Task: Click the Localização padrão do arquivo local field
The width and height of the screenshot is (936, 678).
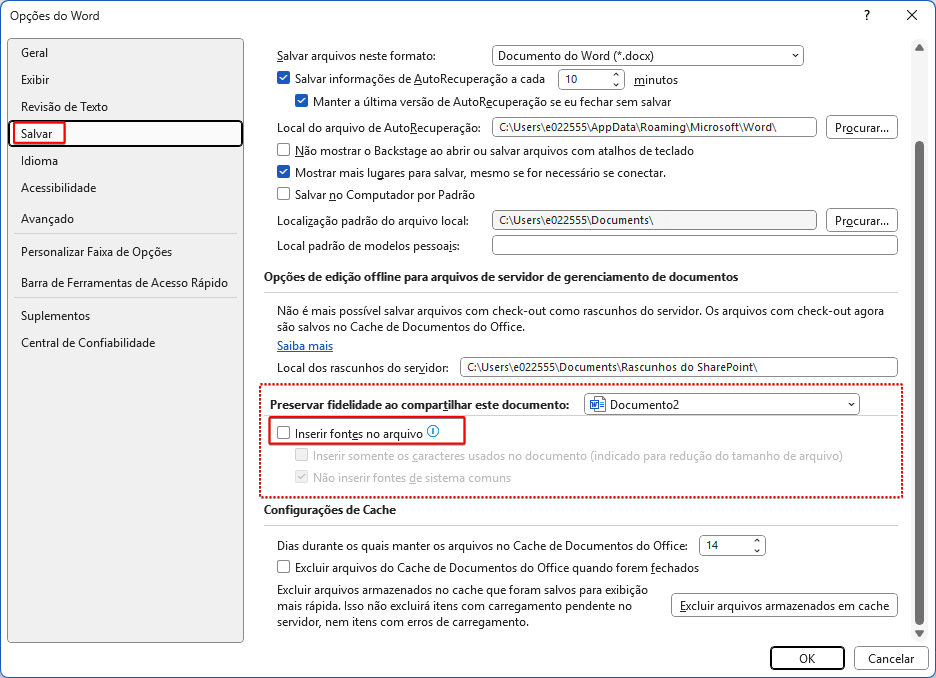Action: (x=654, y=220)
